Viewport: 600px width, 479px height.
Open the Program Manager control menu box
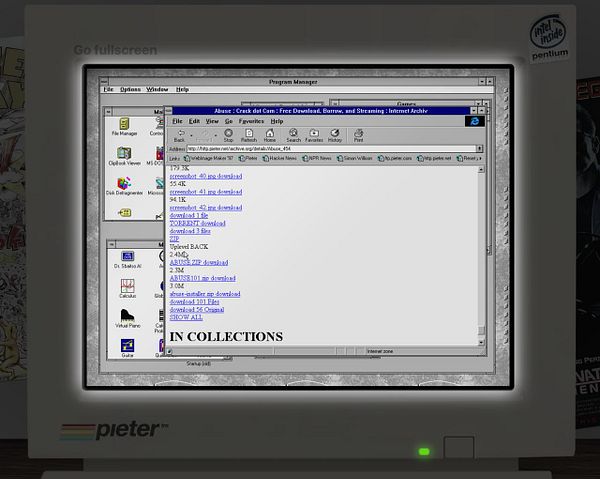point(104,81)
